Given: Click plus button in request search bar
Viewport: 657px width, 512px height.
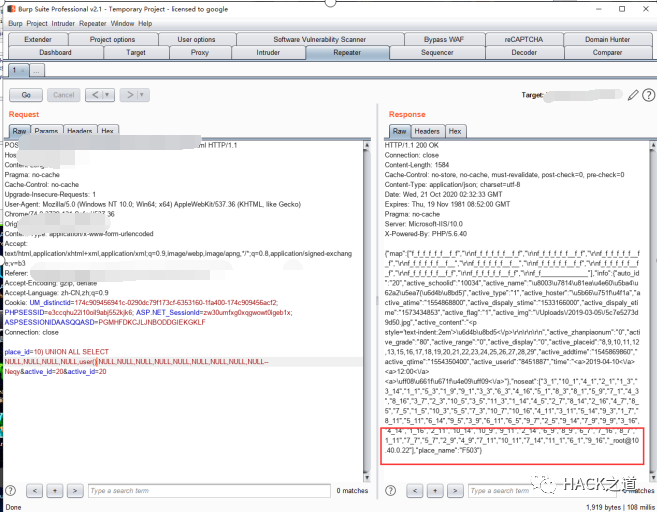Looking at the screenshot, I should pos(55,491).
